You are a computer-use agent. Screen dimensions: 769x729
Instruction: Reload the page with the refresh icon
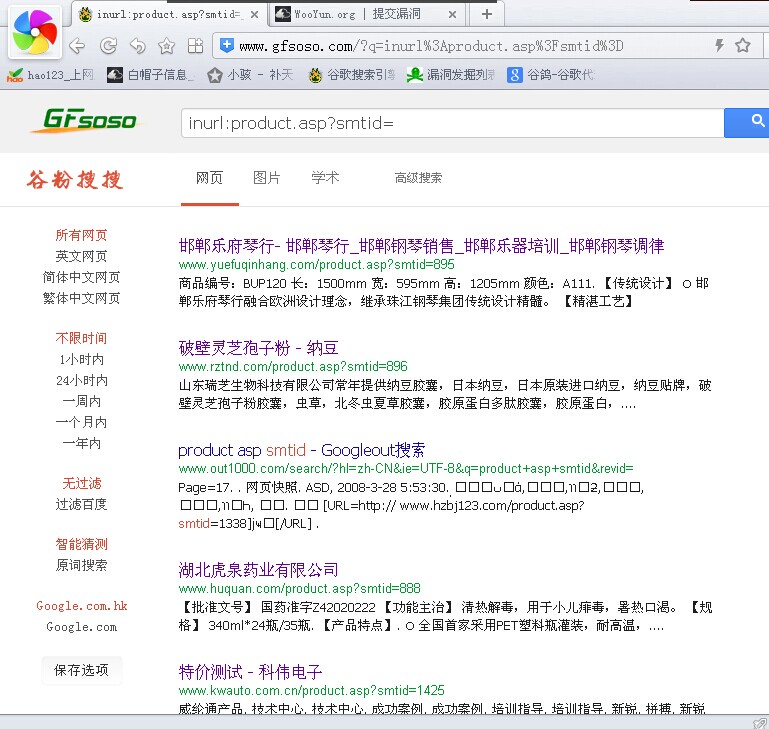107,46
